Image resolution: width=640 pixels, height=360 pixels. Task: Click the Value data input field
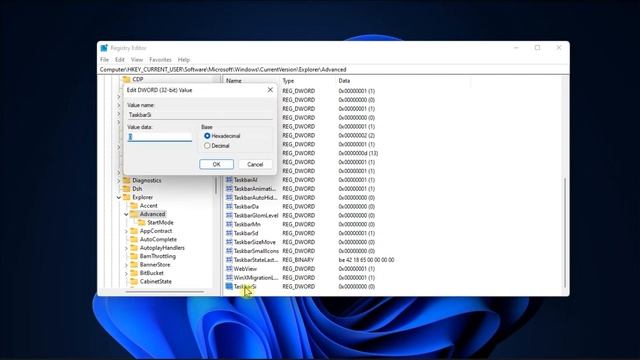point(160,137)
